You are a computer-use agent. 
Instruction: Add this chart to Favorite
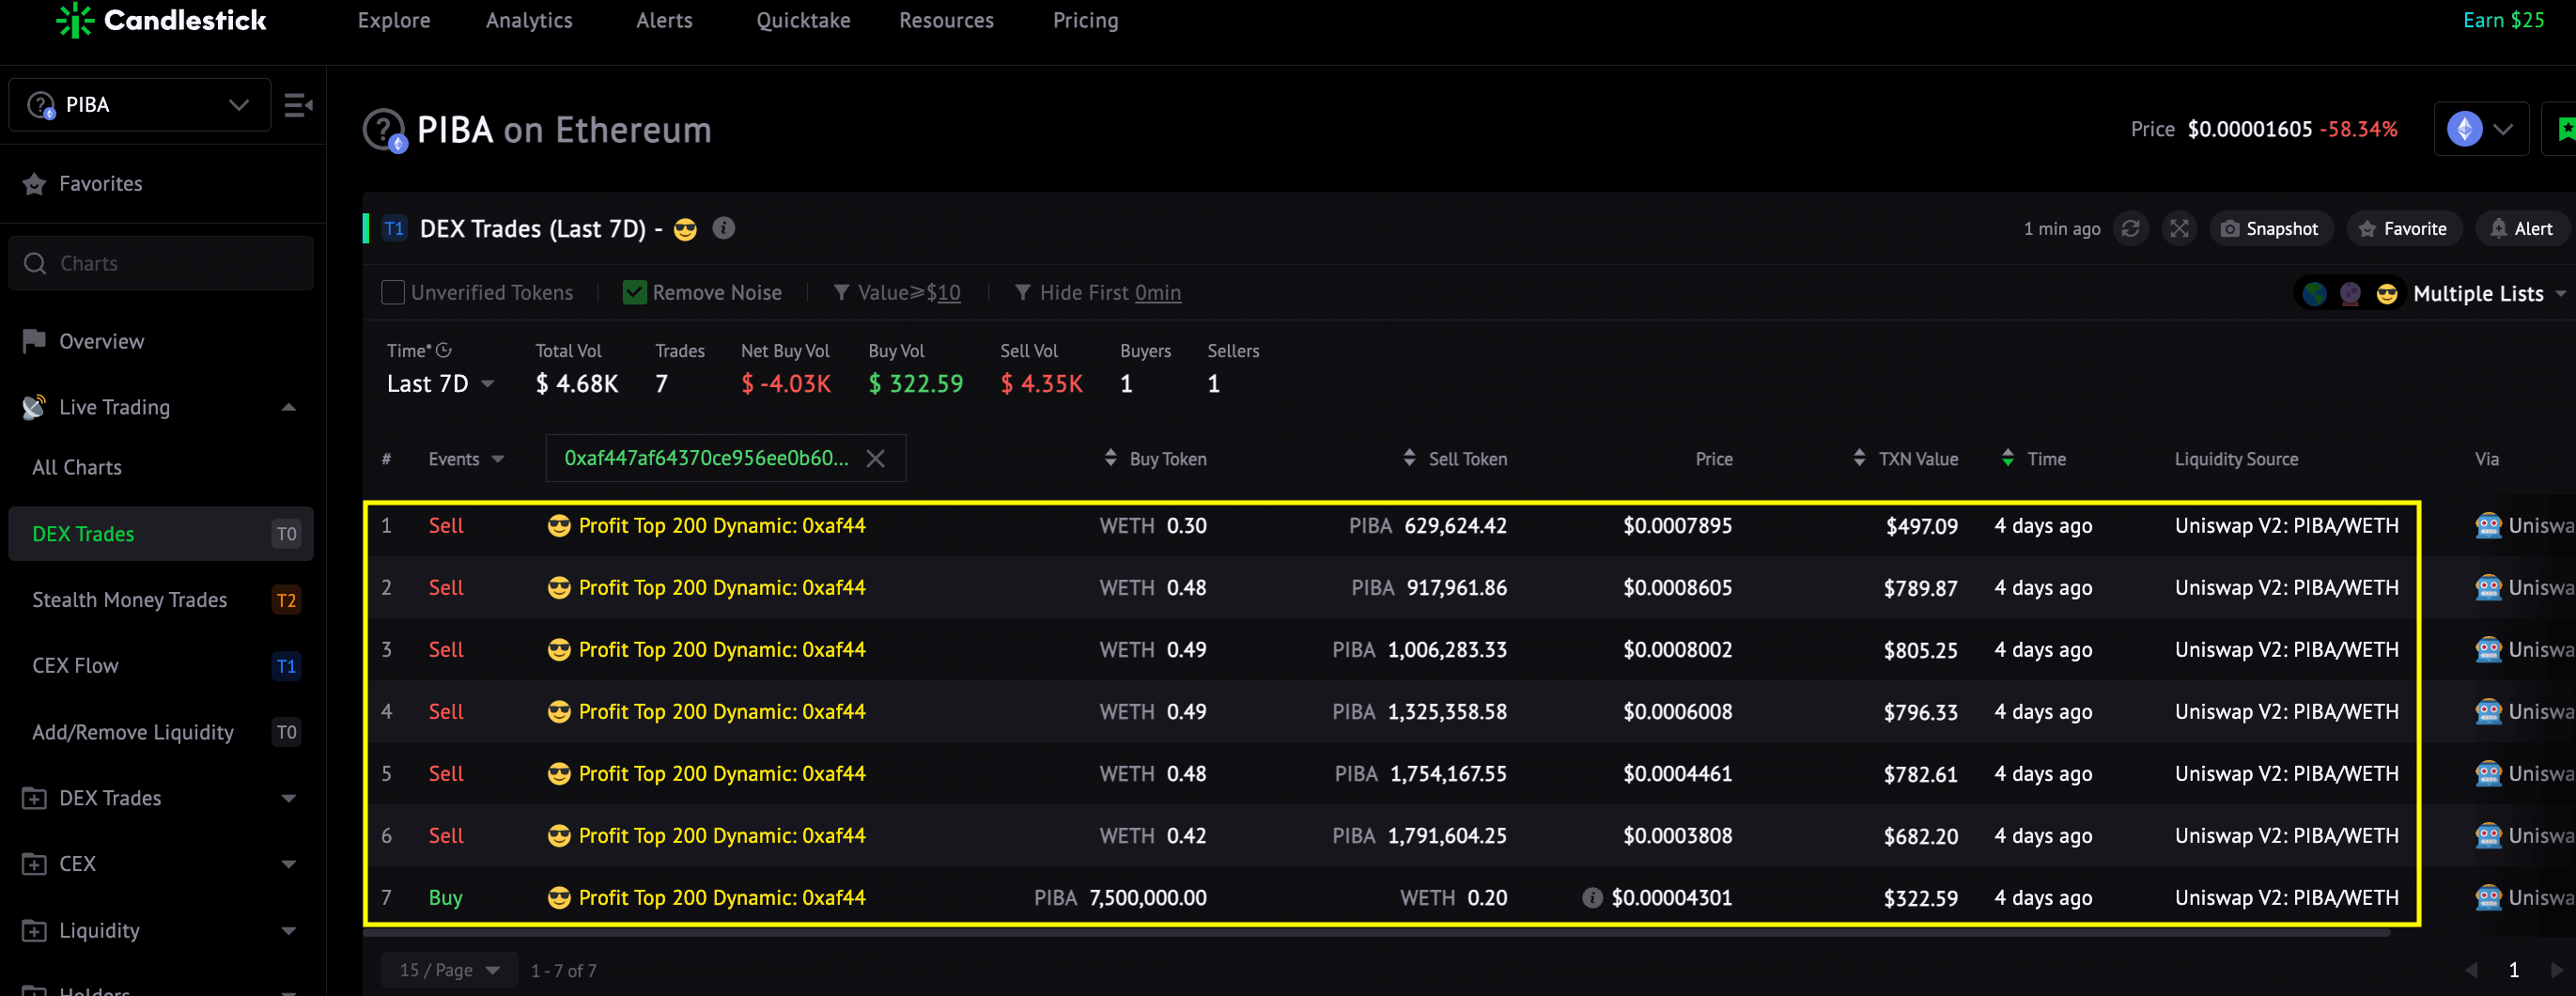(2403, 229)
